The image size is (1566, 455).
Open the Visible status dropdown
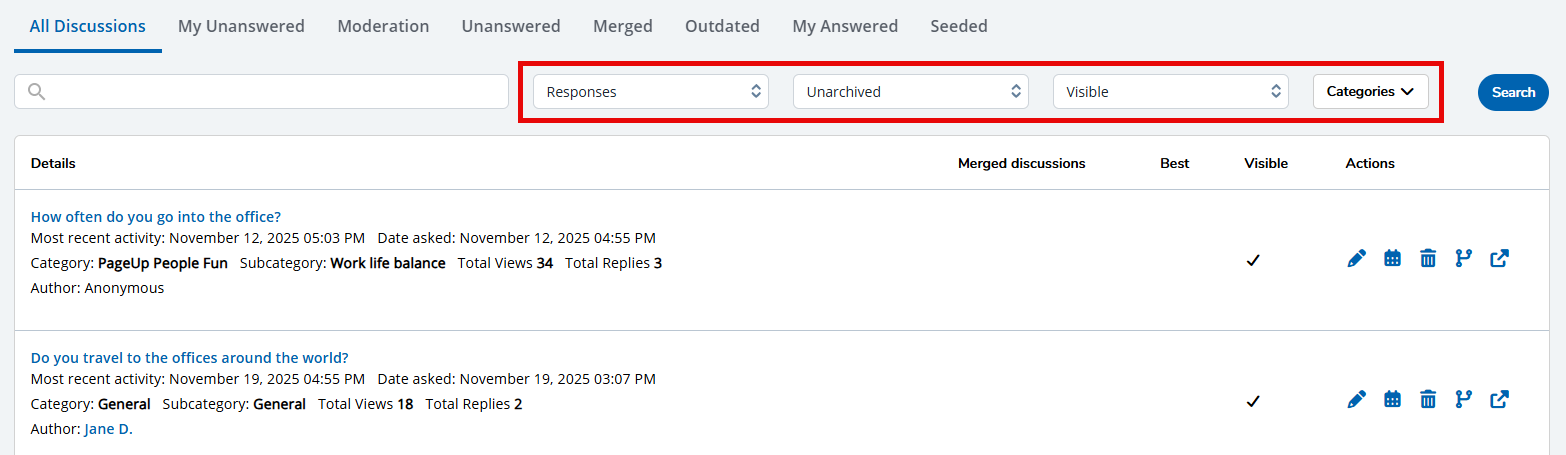coord(1170,92)
